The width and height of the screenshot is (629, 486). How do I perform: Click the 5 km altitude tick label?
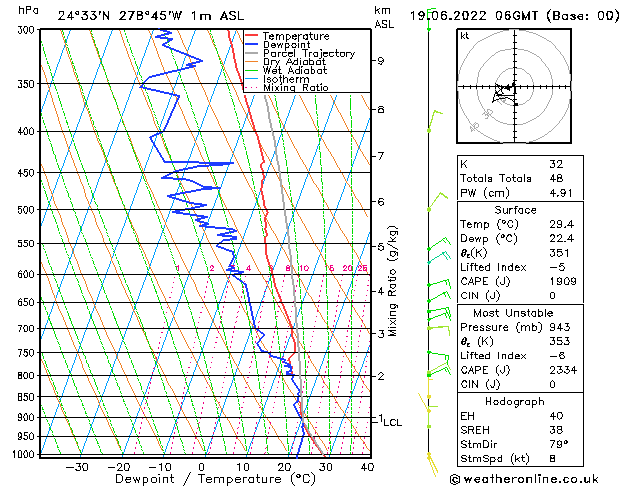tap(380, 247)
